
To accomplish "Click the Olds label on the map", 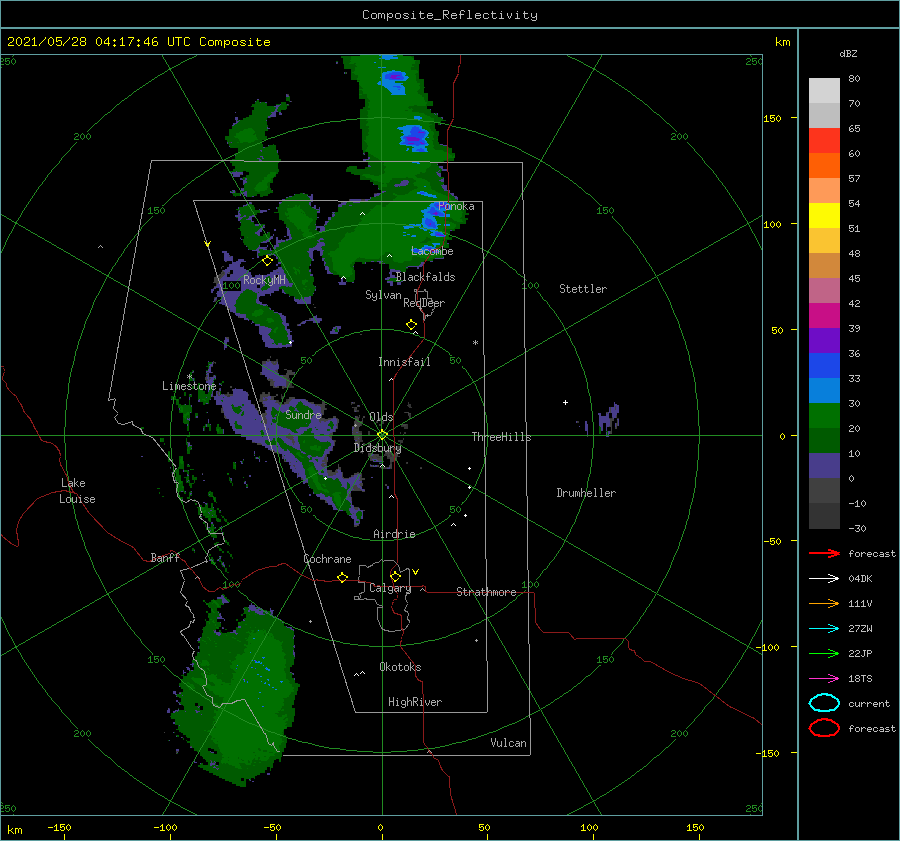I will [381, 417].
